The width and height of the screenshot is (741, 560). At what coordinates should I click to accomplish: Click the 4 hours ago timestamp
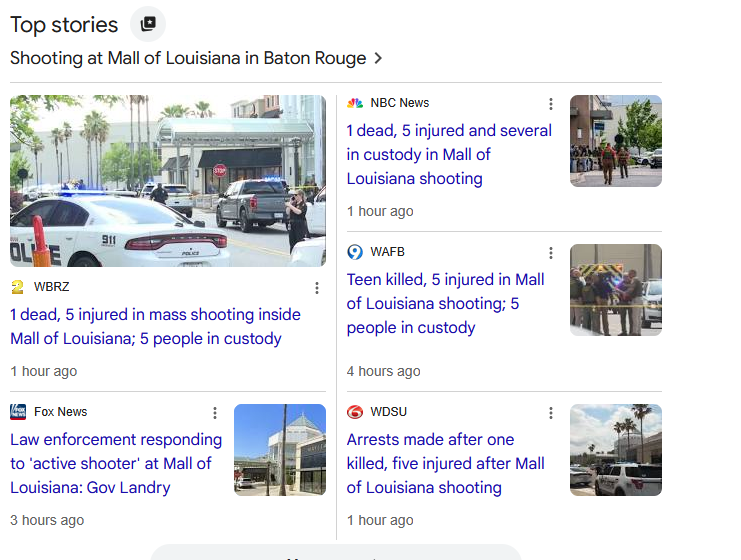(383, 371)
